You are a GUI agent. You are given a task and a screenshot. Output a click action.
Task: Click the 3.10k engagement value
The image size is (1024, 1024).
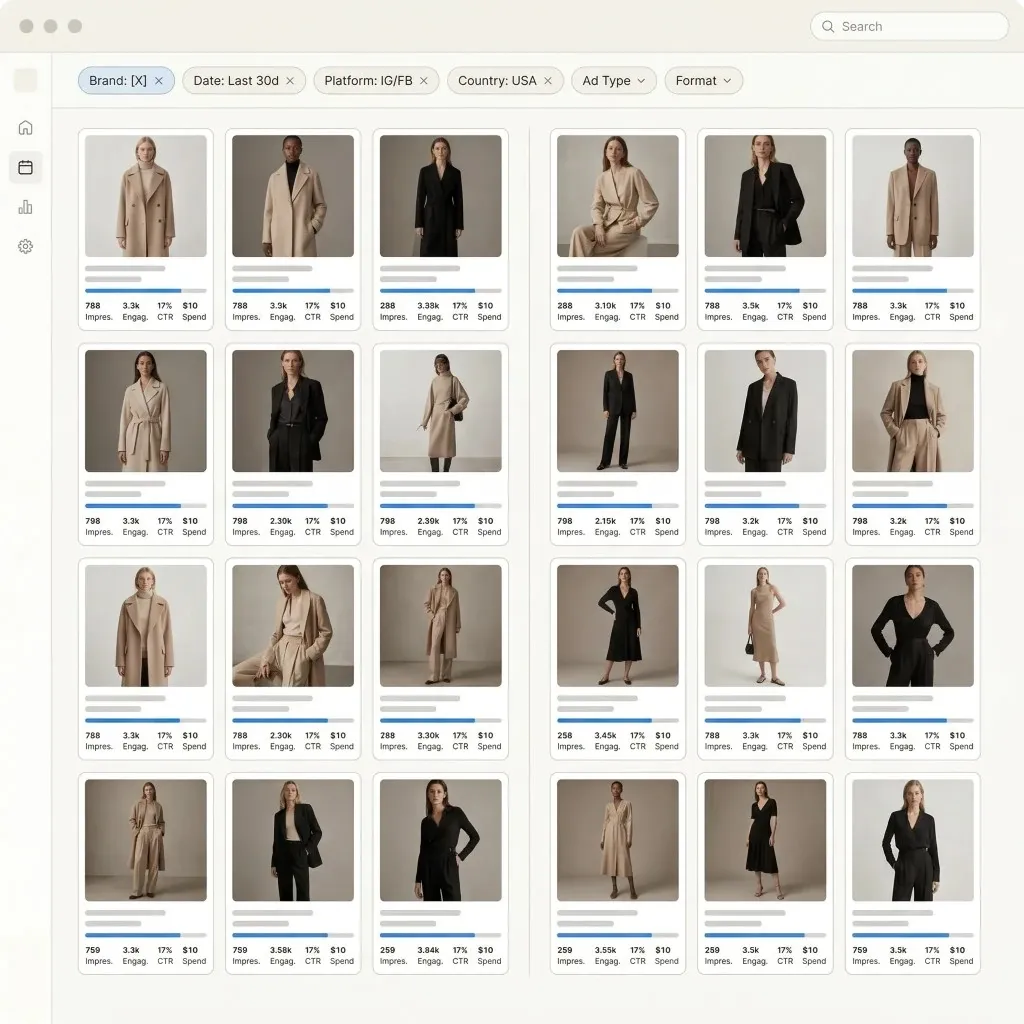[605, 306]
